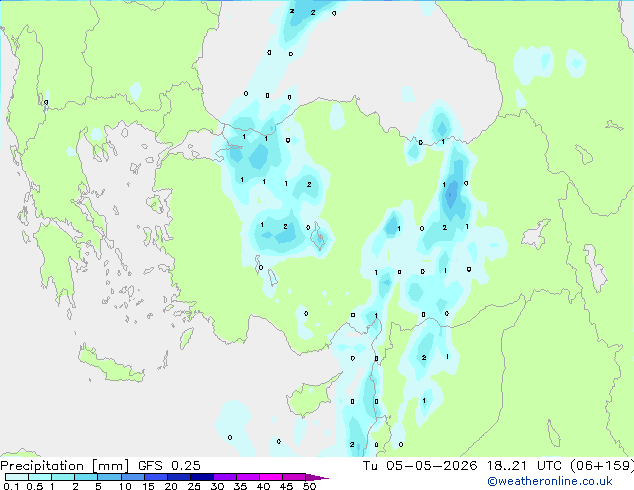Click the 30–35 mm purple swatch
634x490 pixels.
pyautogui.click(x=224, y=477)
